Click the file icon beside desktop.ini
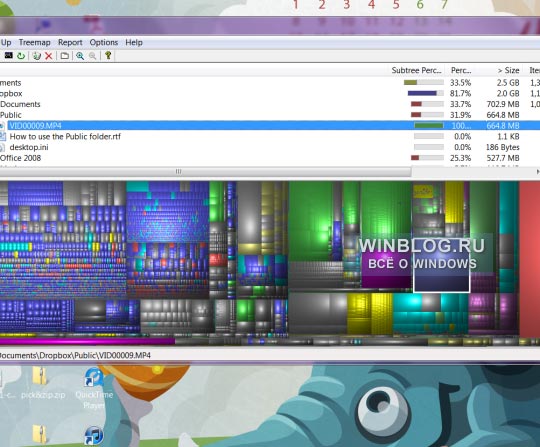Image resolution: width=540 pixels, height=447 pixels. (x=2, y=147)
